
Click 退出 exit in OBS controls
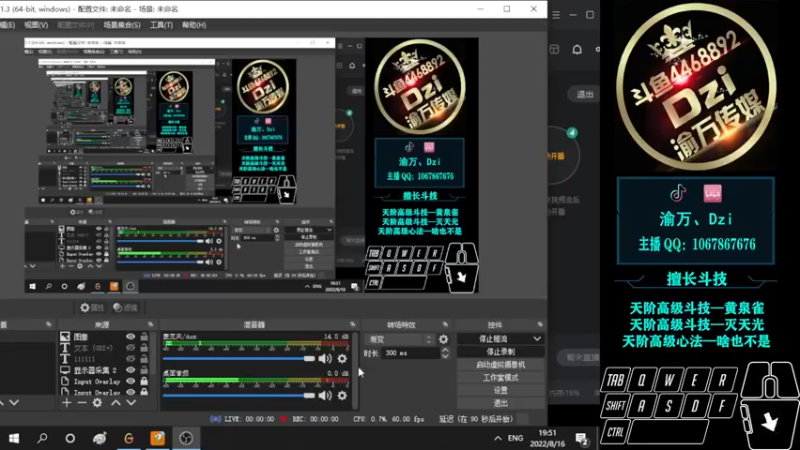(x=501, y=403)
